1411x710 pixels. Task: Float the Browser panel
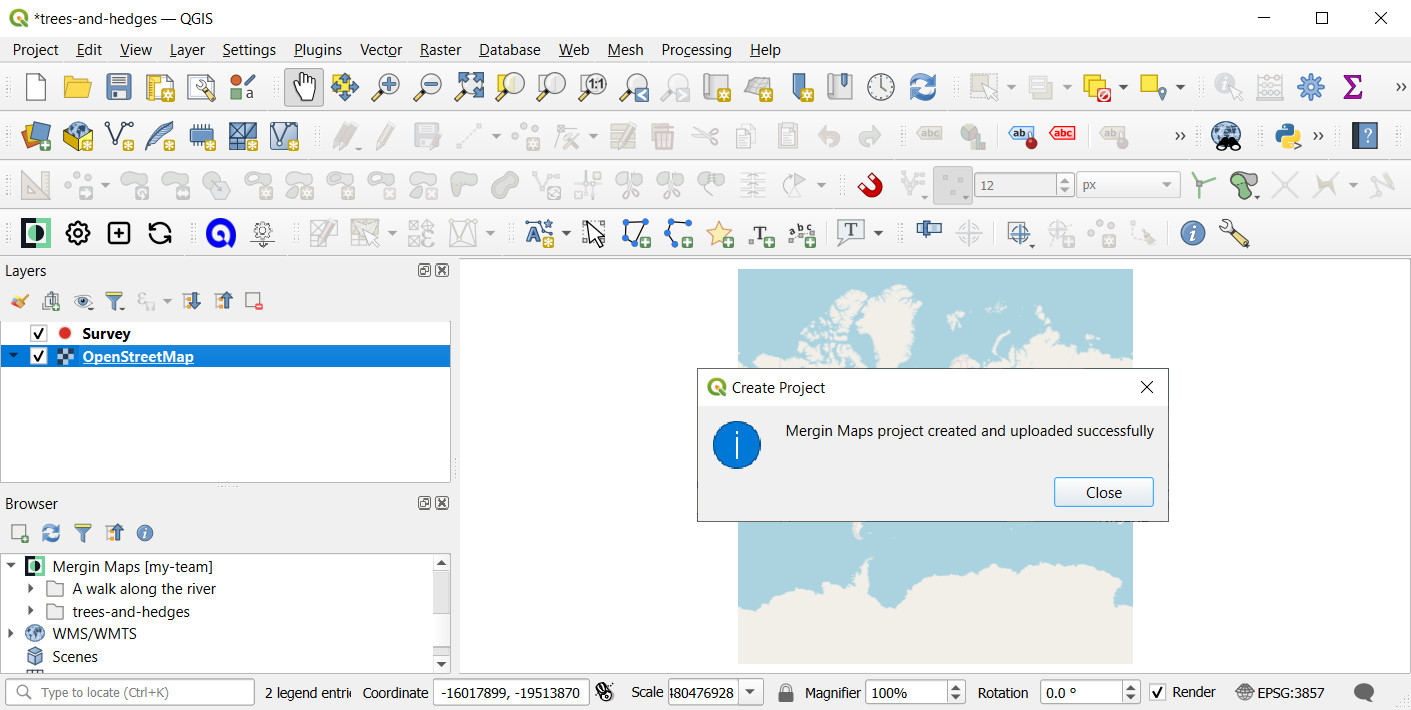point(424,503)
